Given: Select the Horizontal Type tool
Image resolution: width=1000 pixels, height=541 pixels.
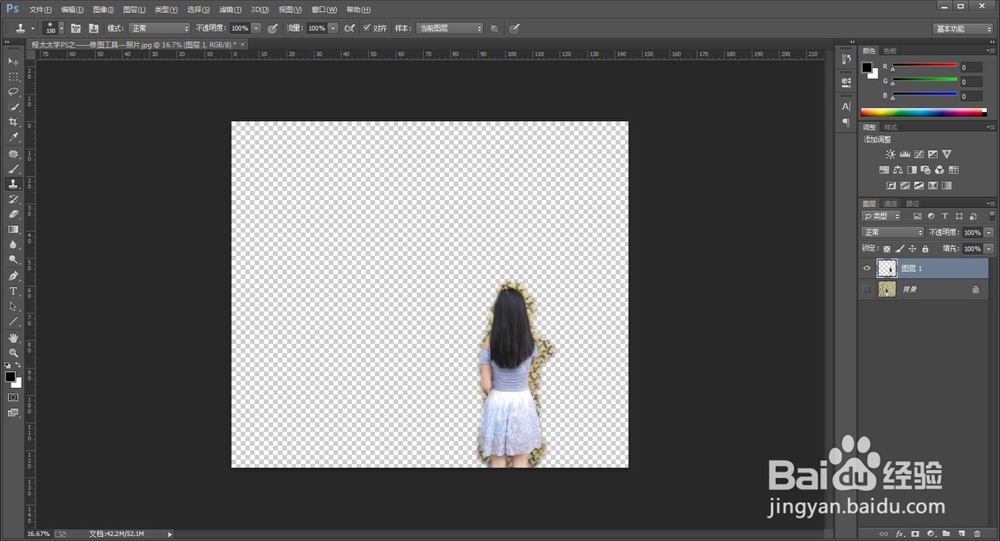Looking at the screenshot, I should tap(13, 292).
